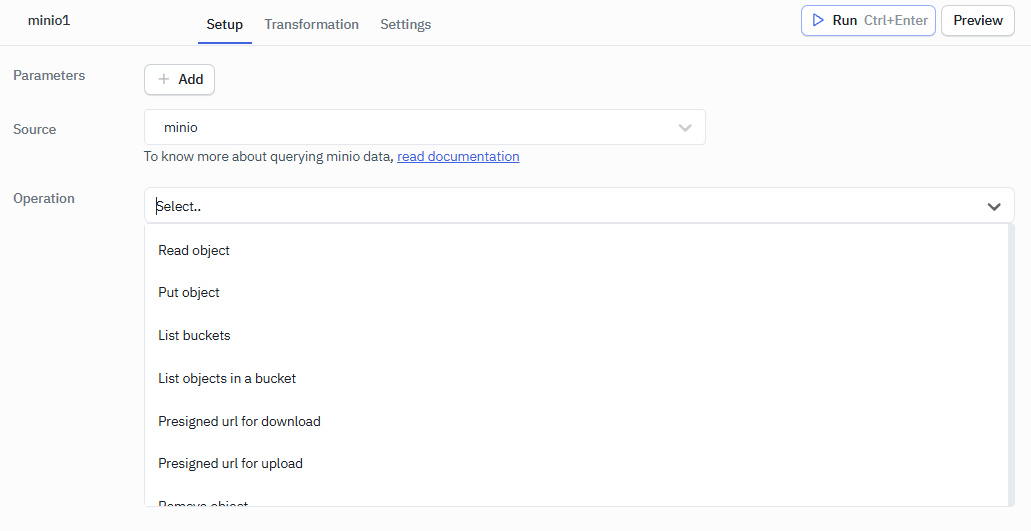Select Presigned url for upload
1031x531 pixels.
[x=230, y=463]
